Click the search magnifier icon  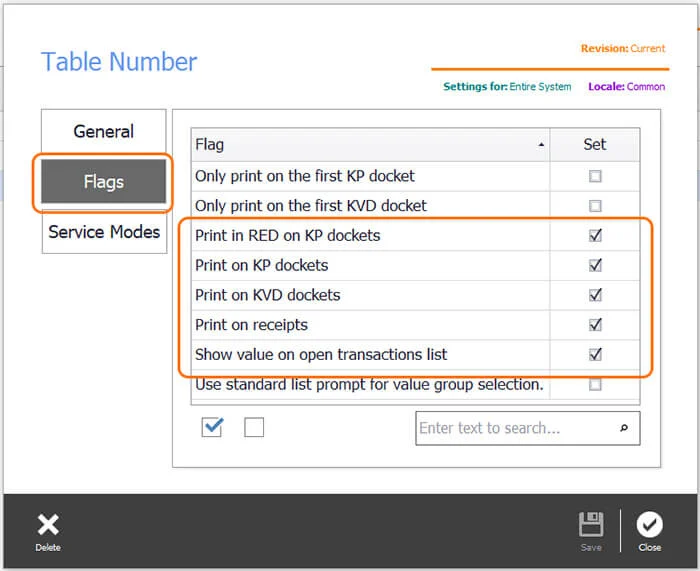click(x=624, y=428)
